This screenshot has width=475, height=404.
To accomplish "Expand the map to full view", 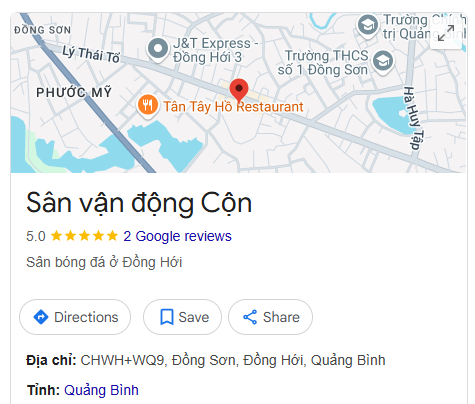I will (x=446, y=33).
